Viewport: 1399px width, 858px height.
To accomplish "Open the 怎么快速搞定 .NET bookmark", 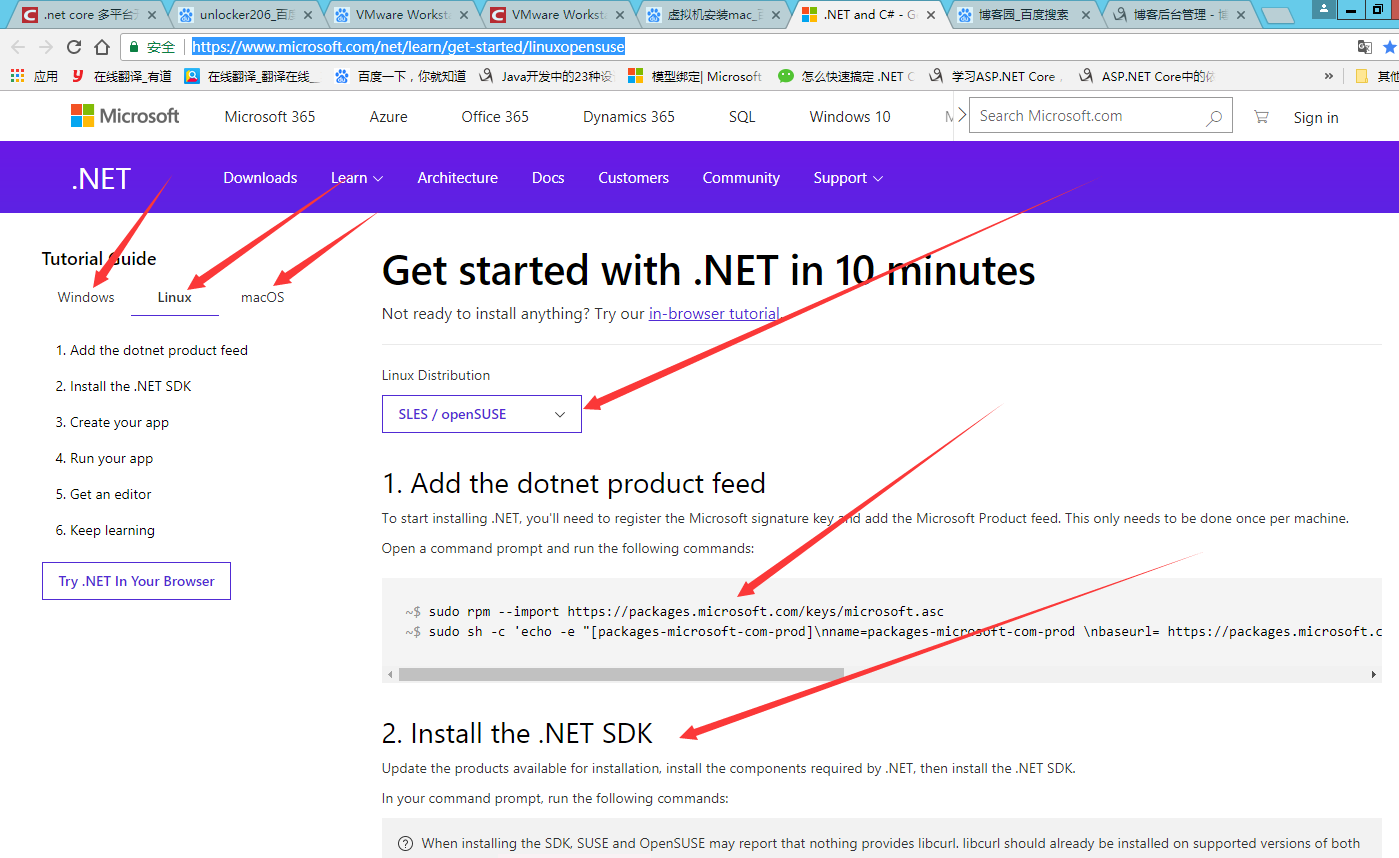I will click(x=845, y=76).
